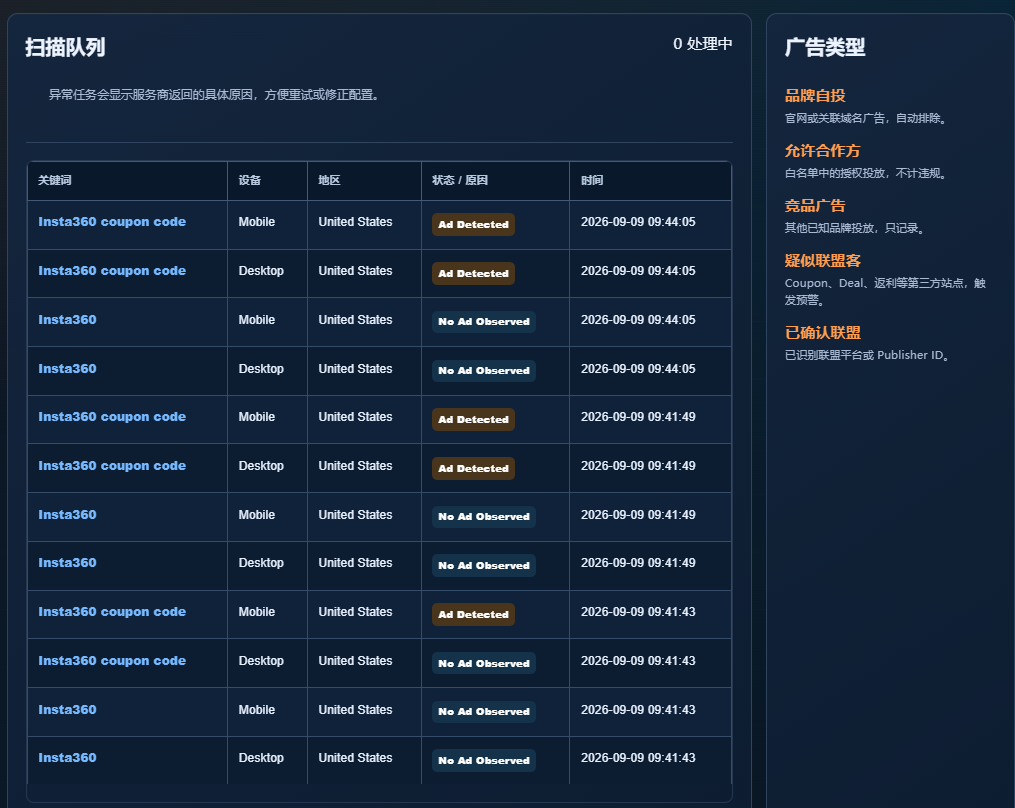Click 'United States' in plain Insta360 Mobile 09:41:49 row
The width and height of the screenshot is (1015, 808).
pos(355,515)
